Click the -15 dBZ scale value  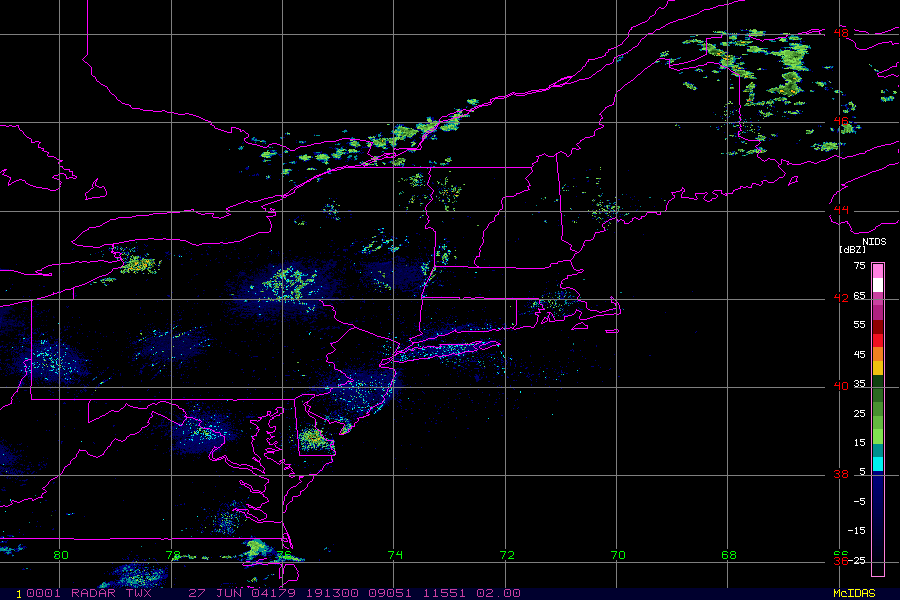856,531
